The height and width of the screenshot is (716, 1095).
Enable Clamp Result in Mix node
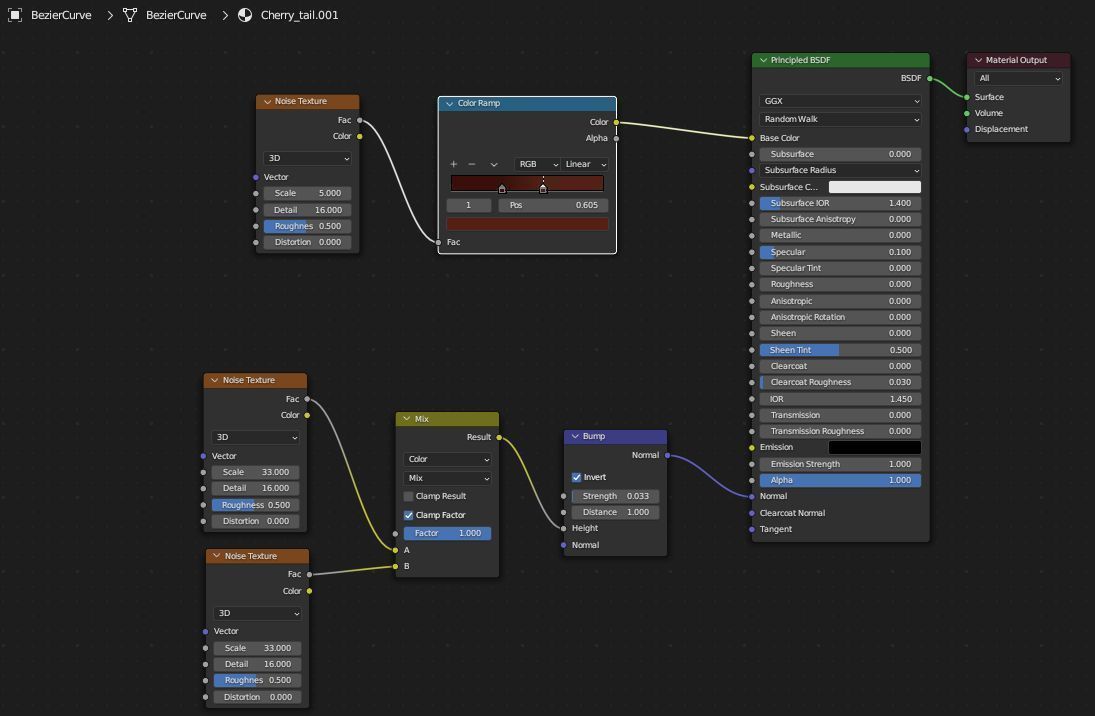(409, 497)
